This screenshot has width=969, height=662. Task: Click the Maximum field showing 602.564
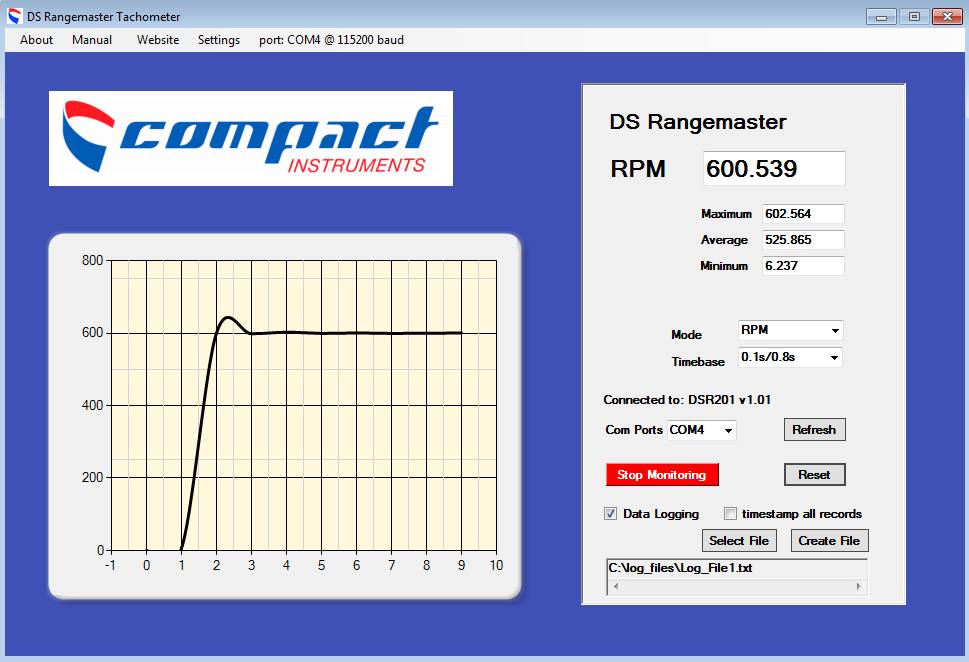[x=803, y=214]
